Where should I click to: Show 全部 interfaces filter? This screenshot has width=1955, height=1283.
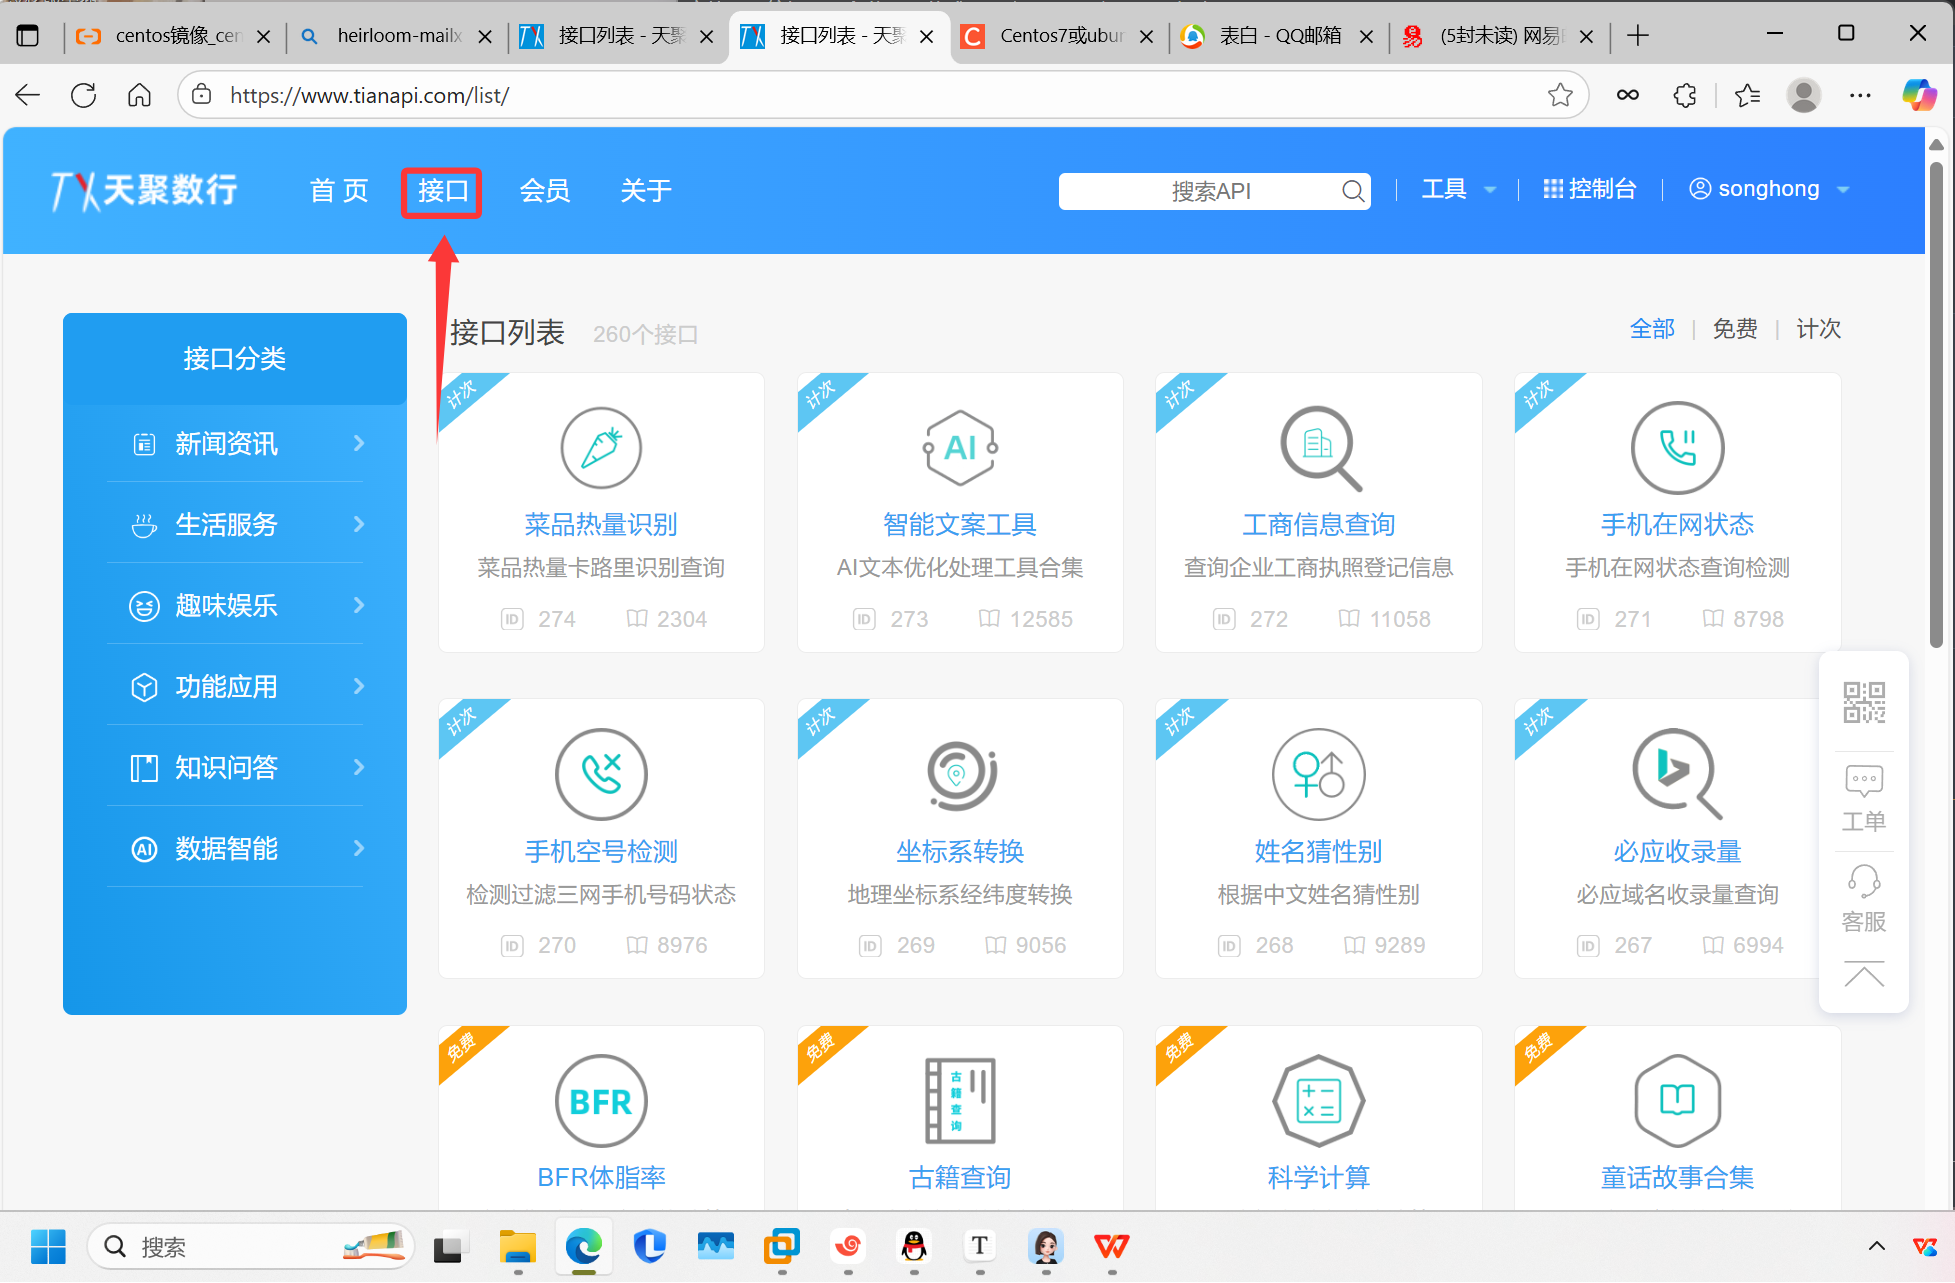(1652, 329)
